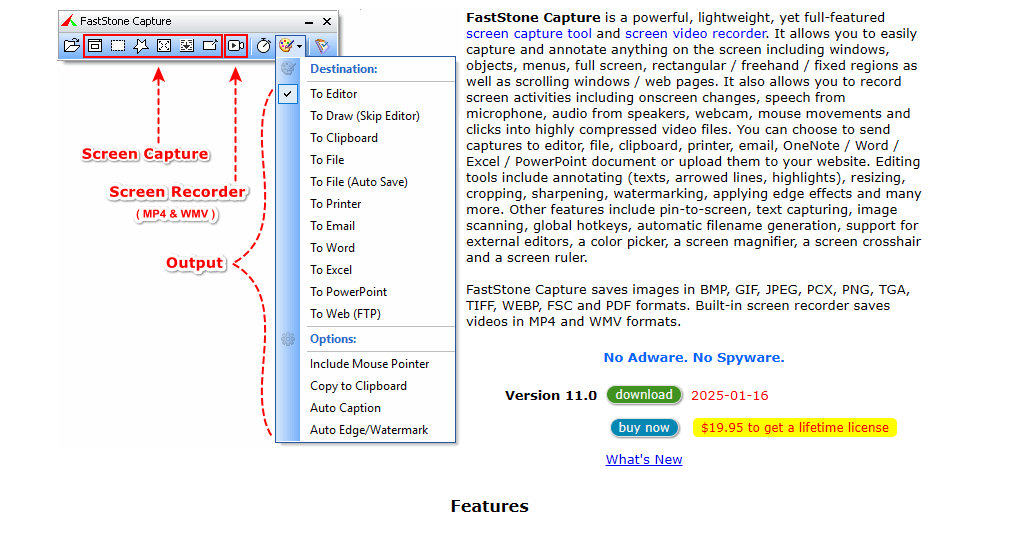Viewport: 1036px width, 537px height.
Task: Click the Features heading
Action: click(x=490, y=507)
